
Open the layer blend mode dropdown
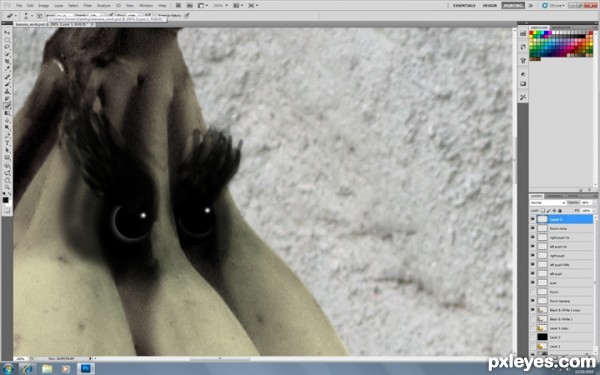(x=548, y=203)
